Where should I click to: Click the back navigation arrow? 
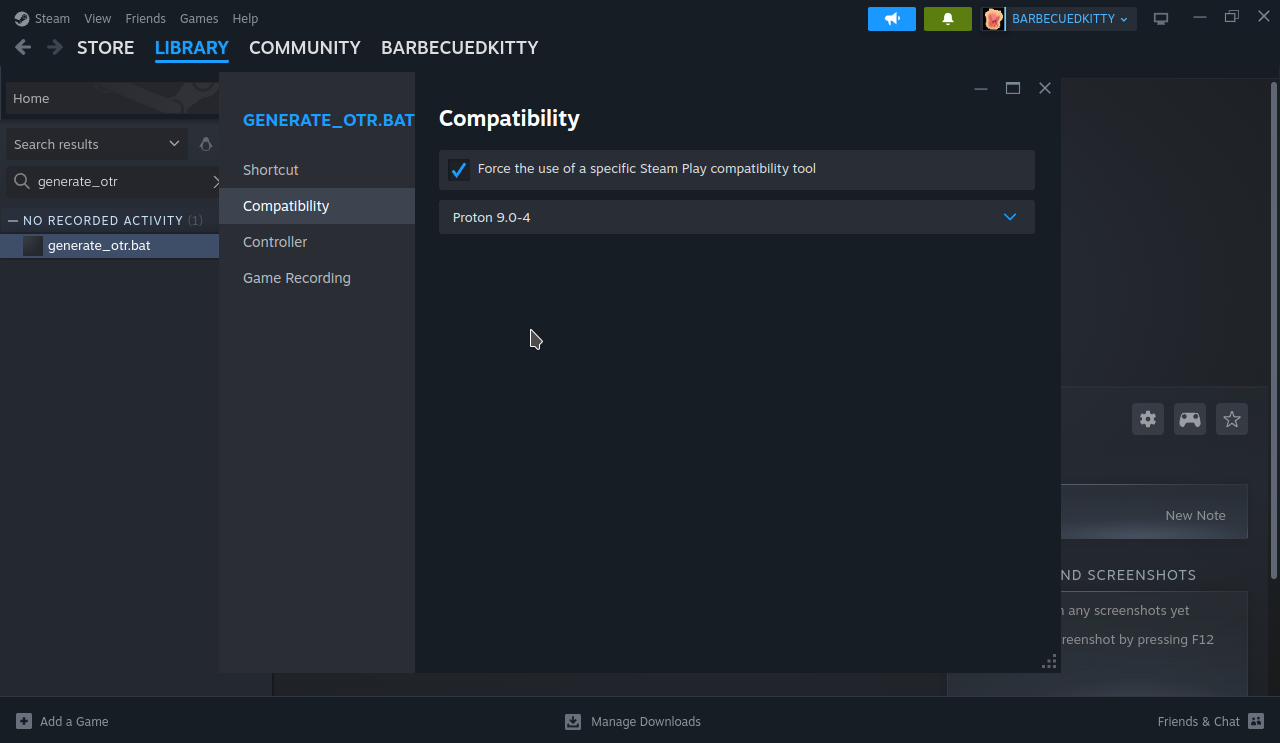[23, 48]
